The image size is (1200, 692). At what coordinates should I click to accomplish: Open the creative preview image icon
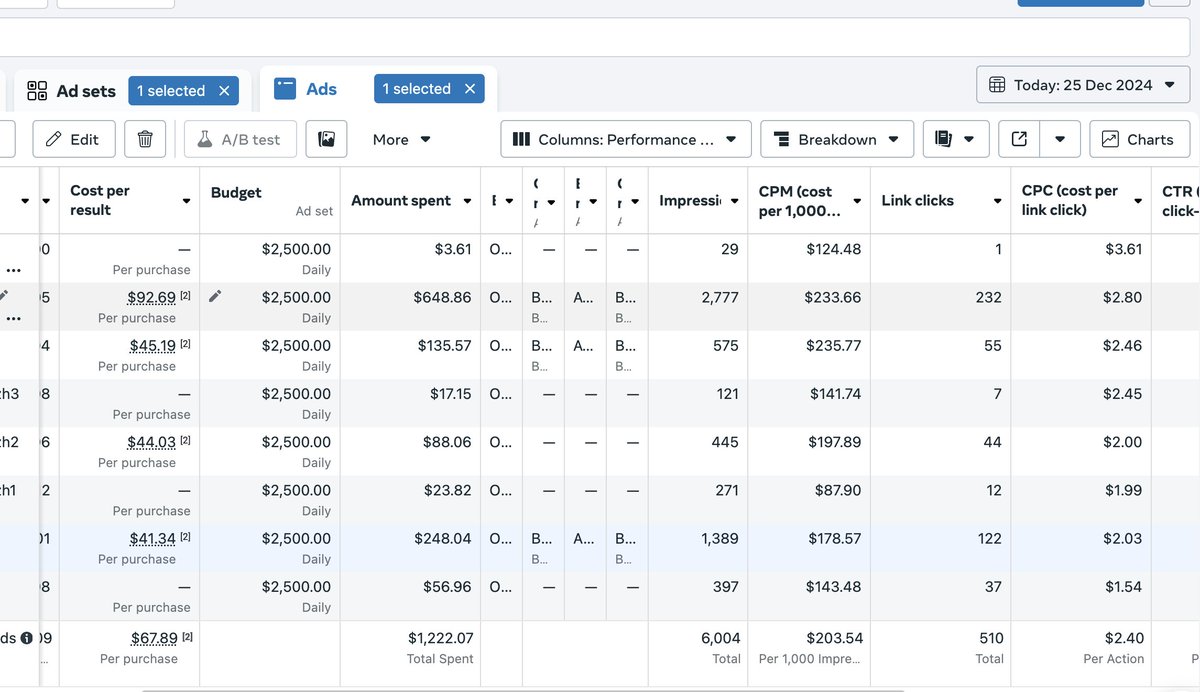[x=326, y=139]
